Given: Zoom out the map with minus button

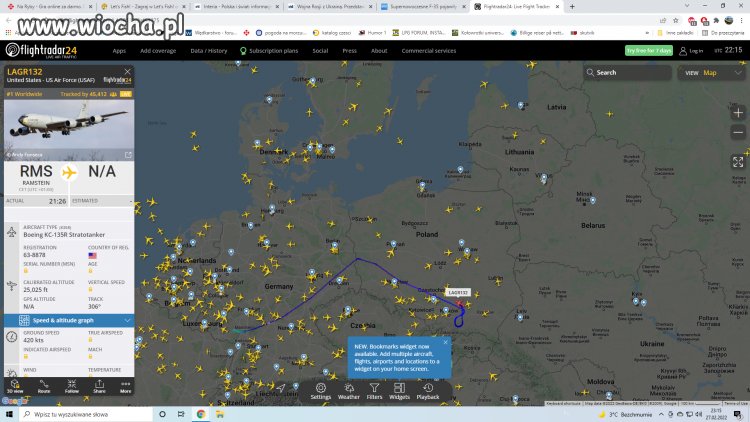Looking at the screenshot, I should [x=738, y=133].
